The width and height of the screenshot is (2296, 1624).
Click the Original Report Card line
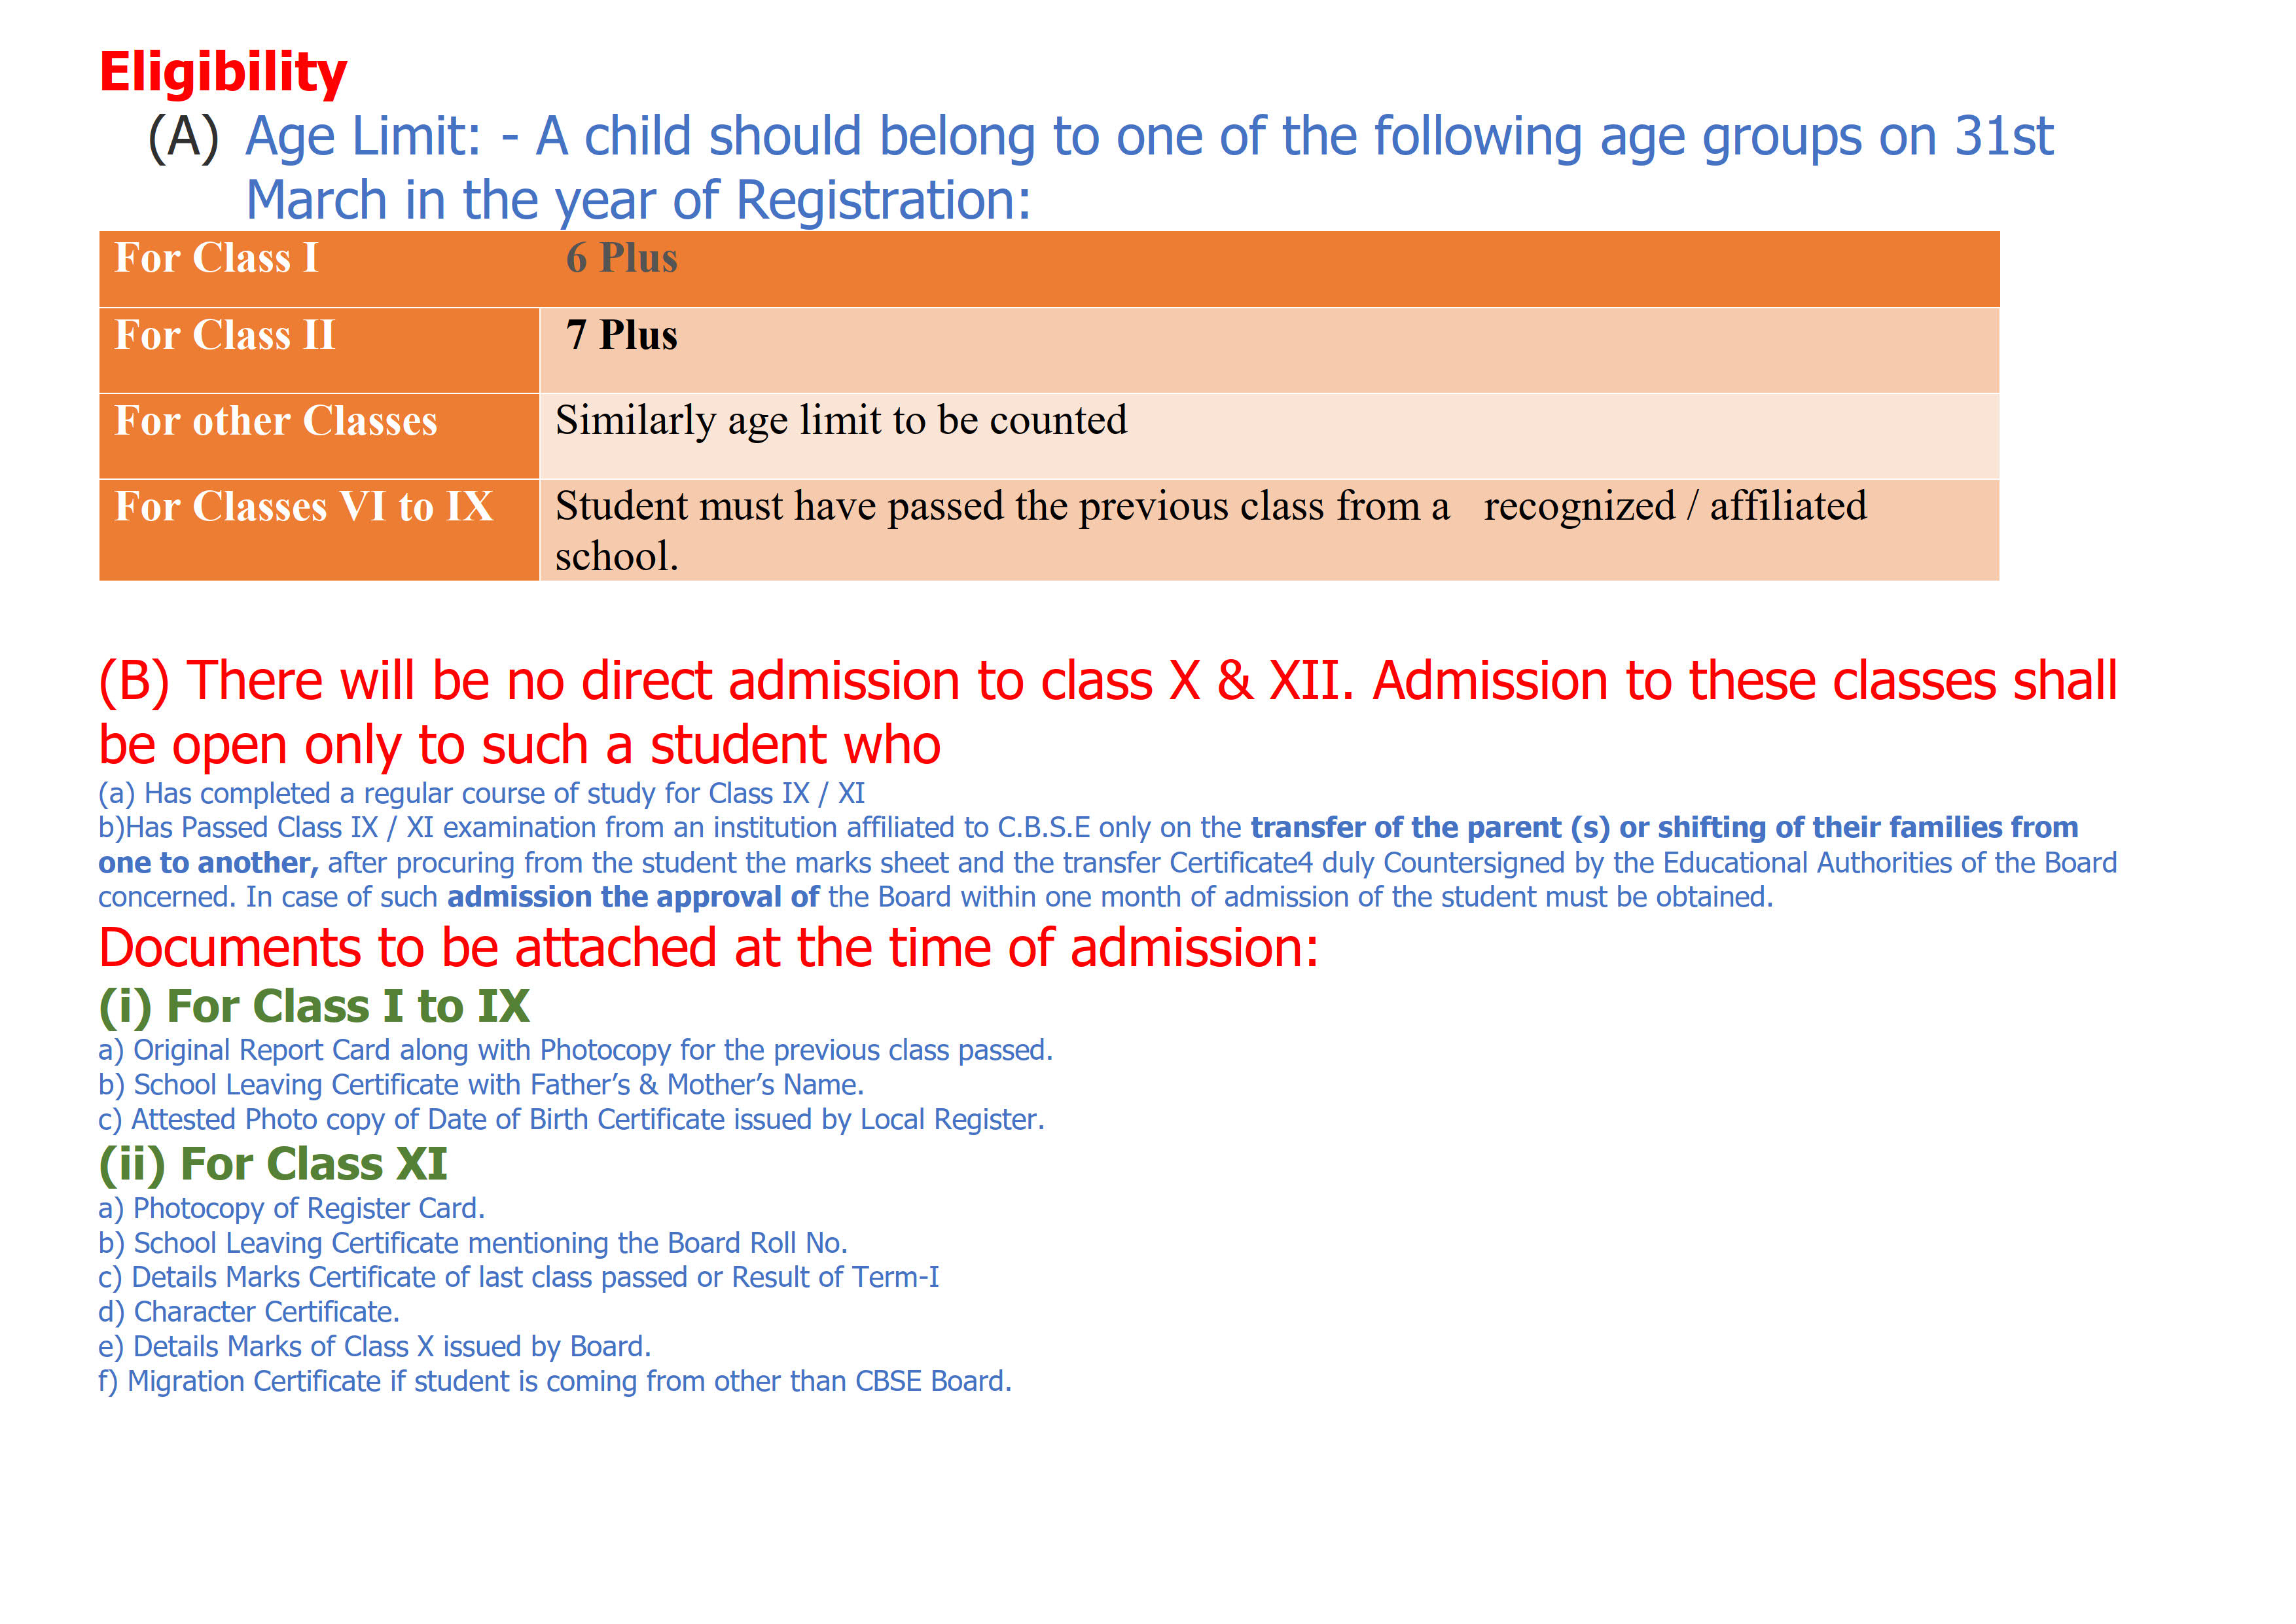tap(575, 1051)
